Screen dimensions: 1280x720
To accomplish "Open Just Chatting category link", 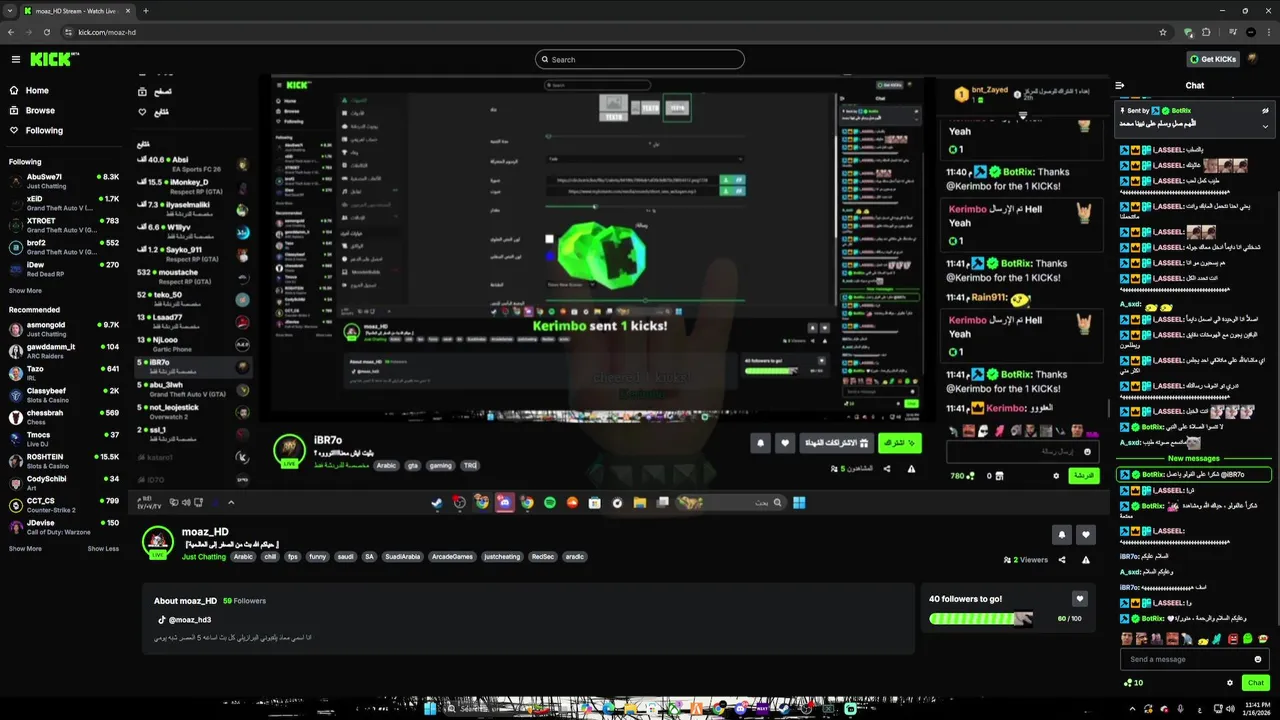I will click(204, 557).
